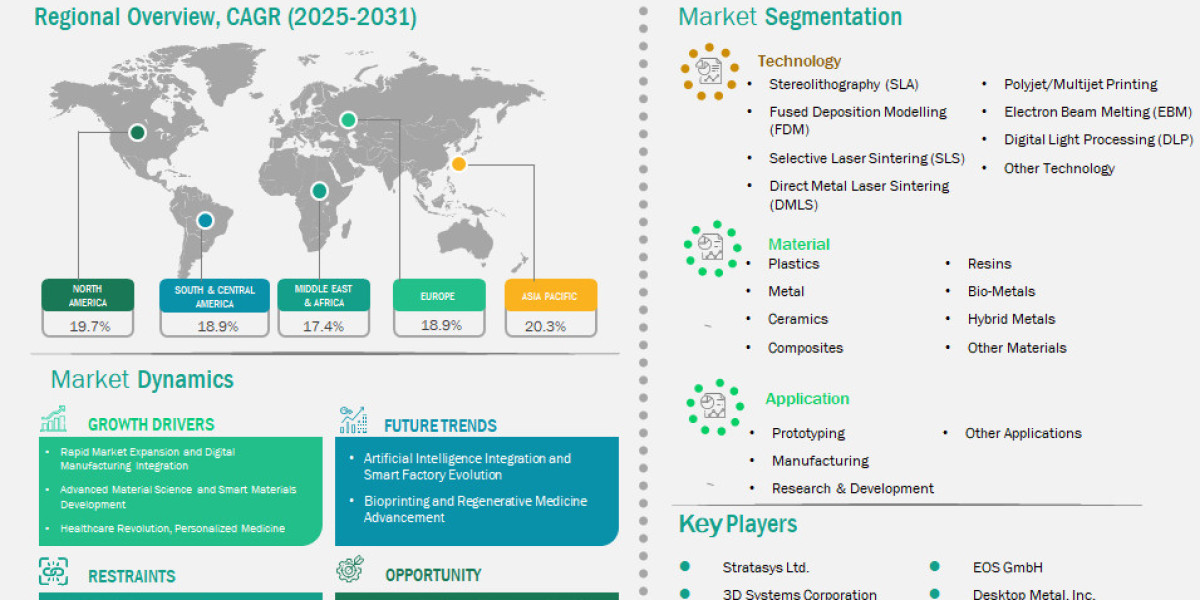This screenshot has height=600, width=1200.
Task: Click the South America map marker
Action: [205, 220]
